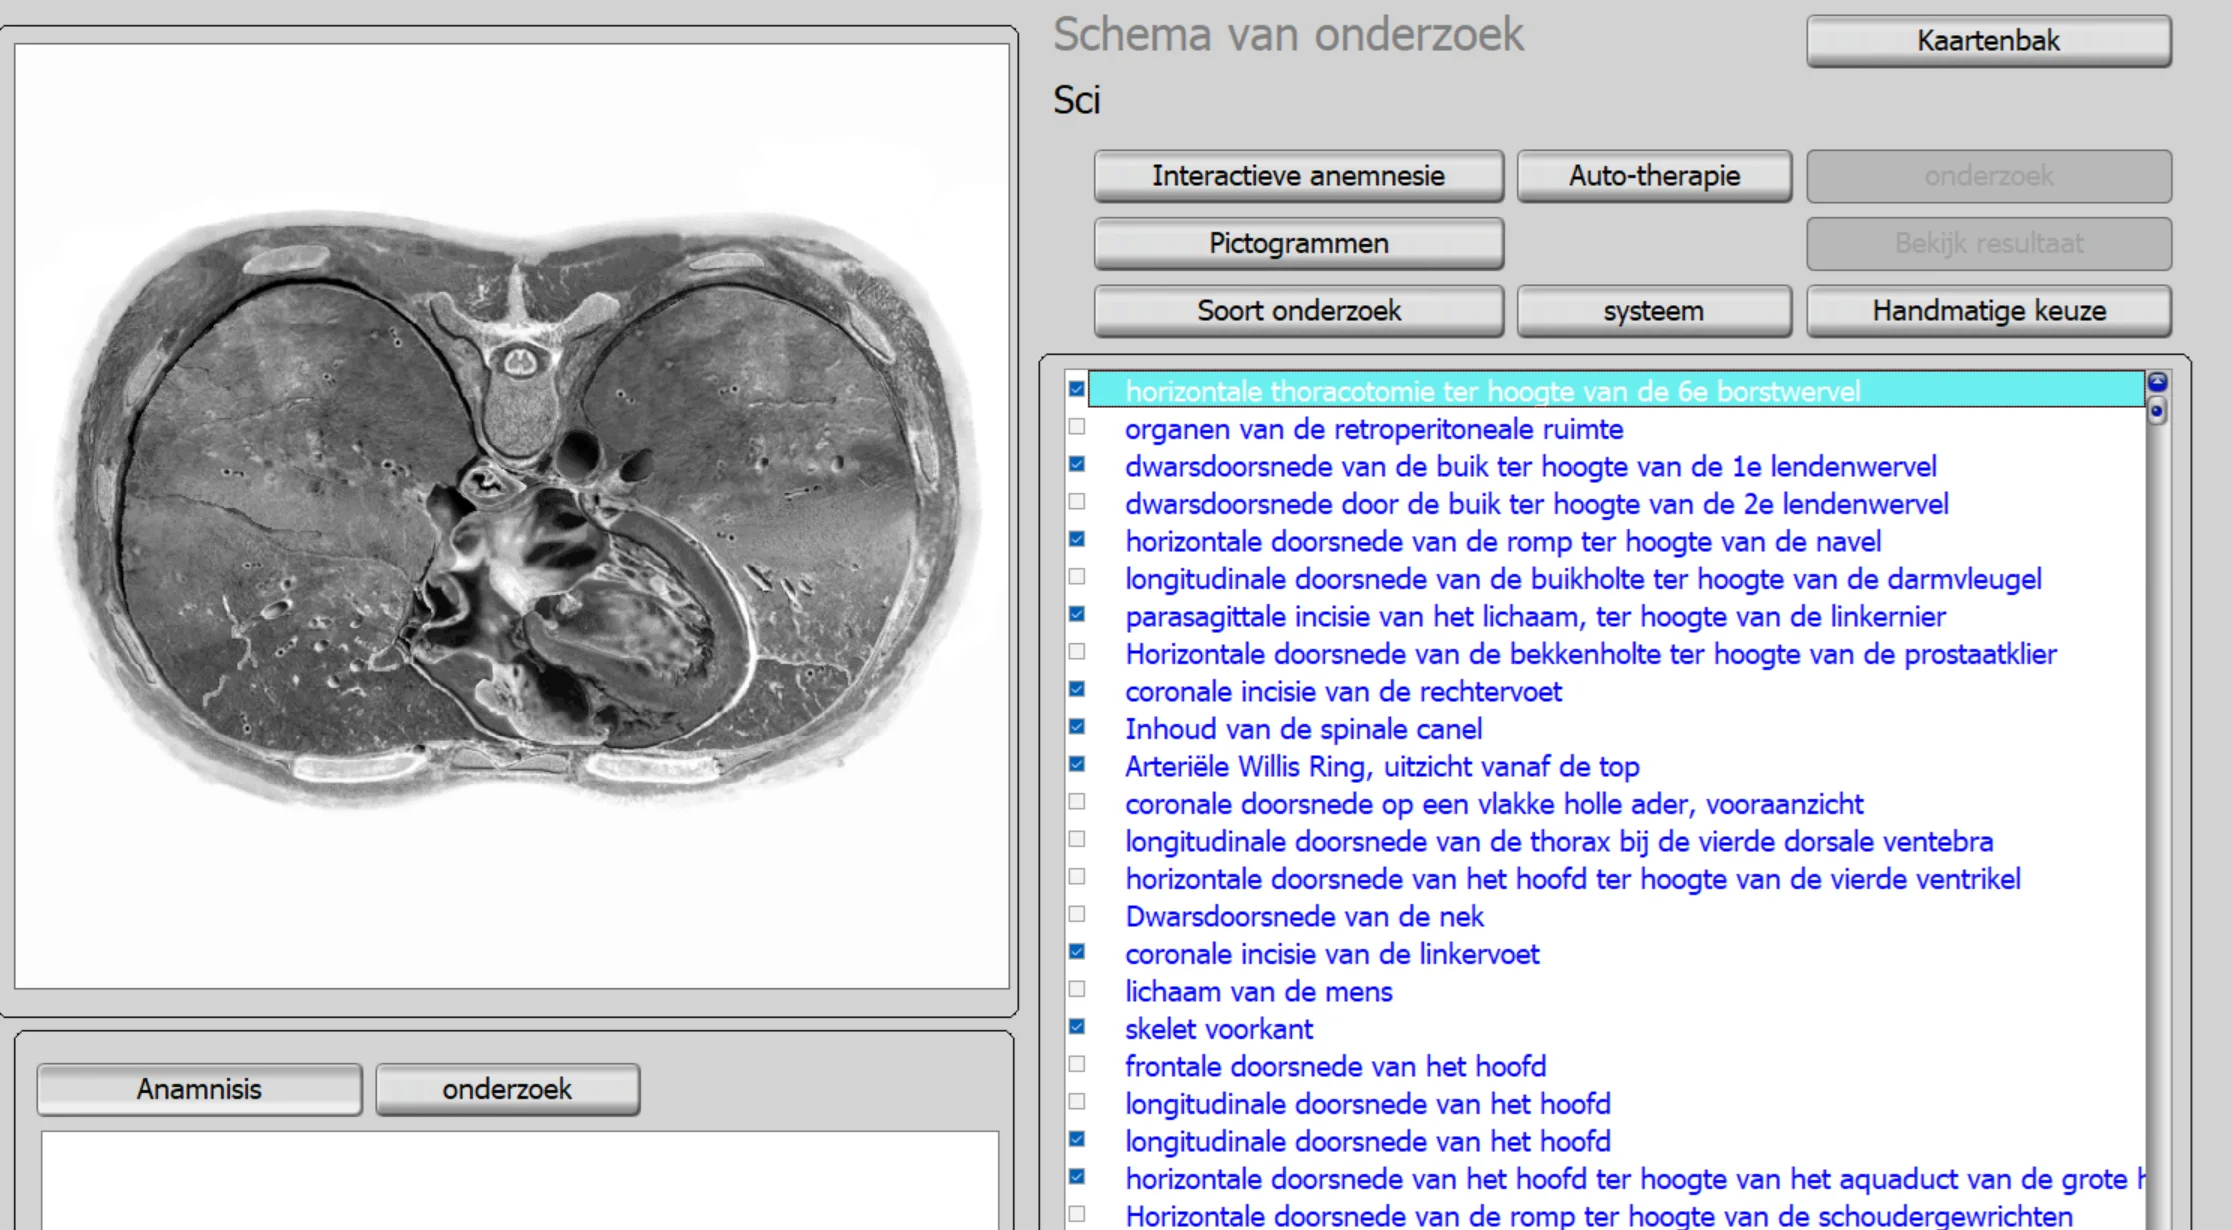The image size is (2232, 1230).
Task: Enable organen van de retroperitoneale ruimte checkbox
Action: [1077, 427]
